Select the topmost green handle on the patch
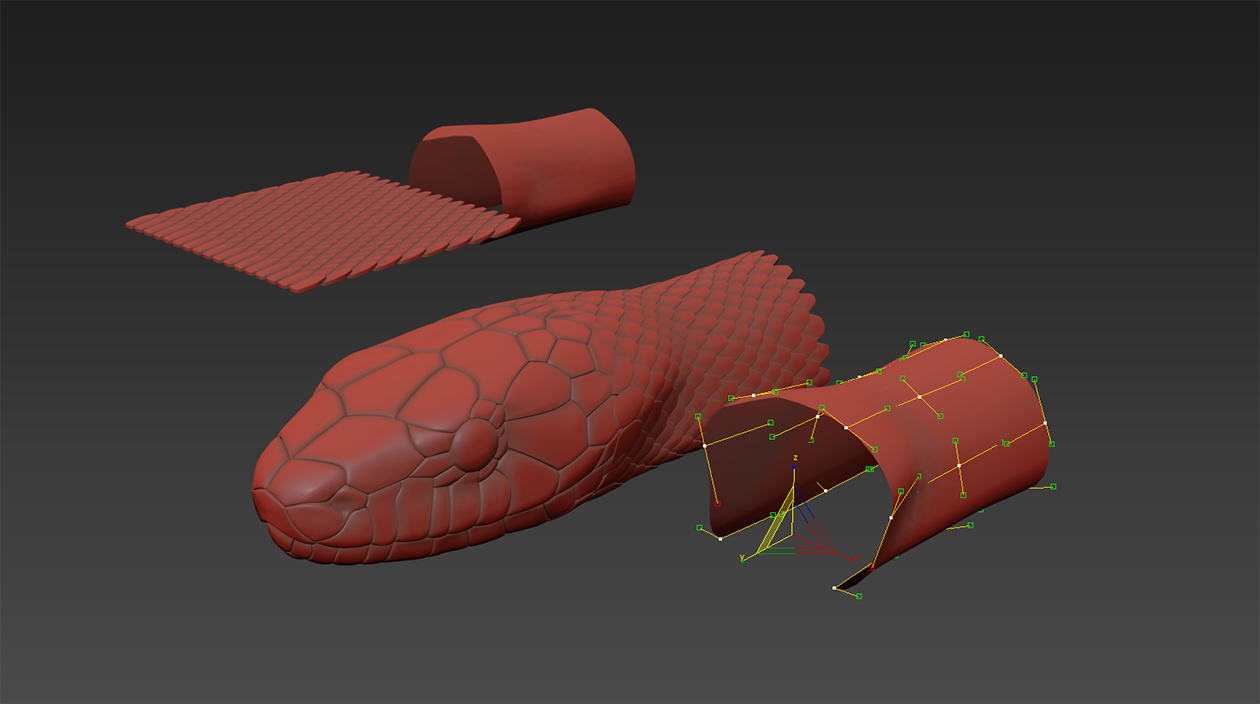 pyautogui.click(x=966, y=334)
